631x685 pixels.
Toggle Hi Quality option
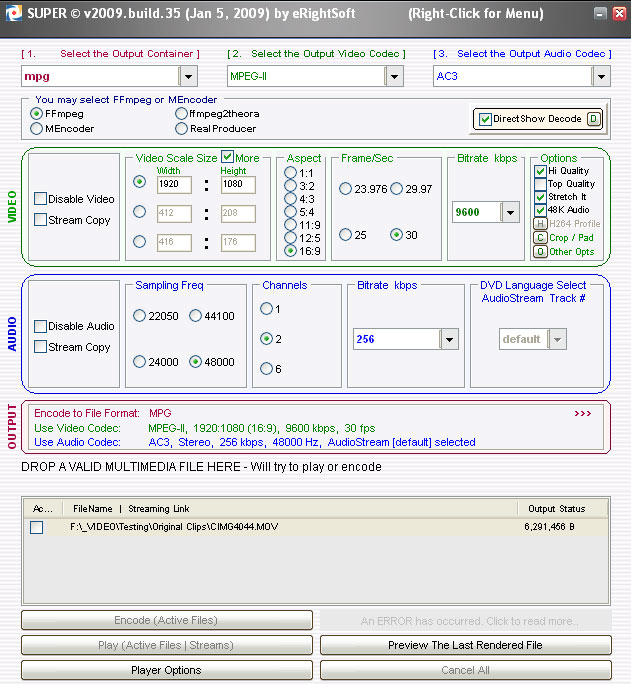tap(540, 171)
